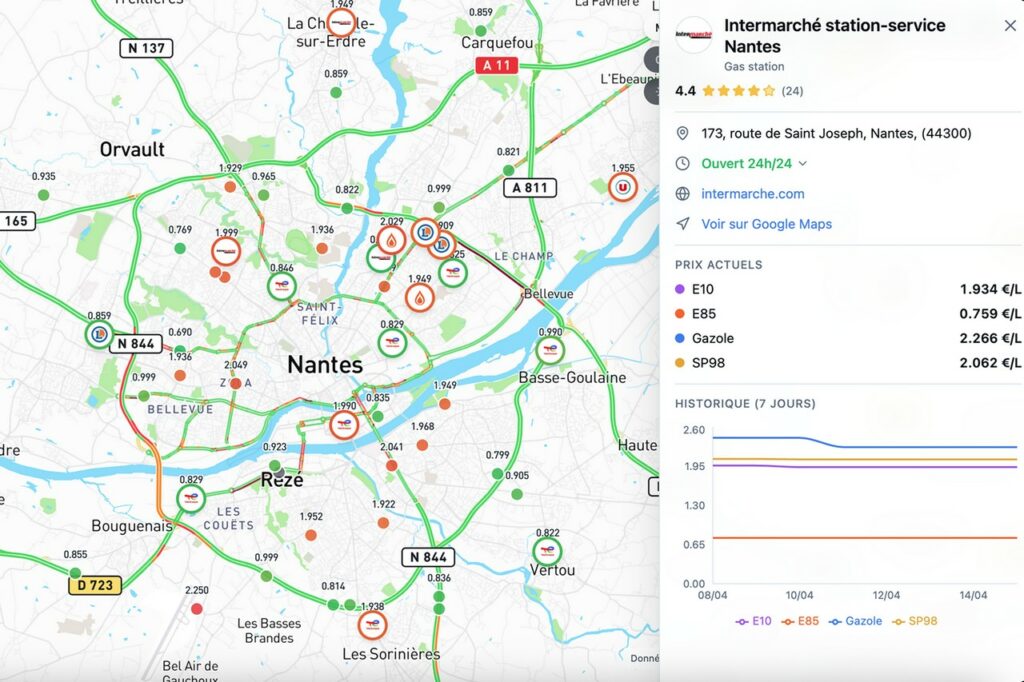This screenshot has width=1024, height=682.
Task: Toggle the E10 series in chart legend
Action: (755, 621)
